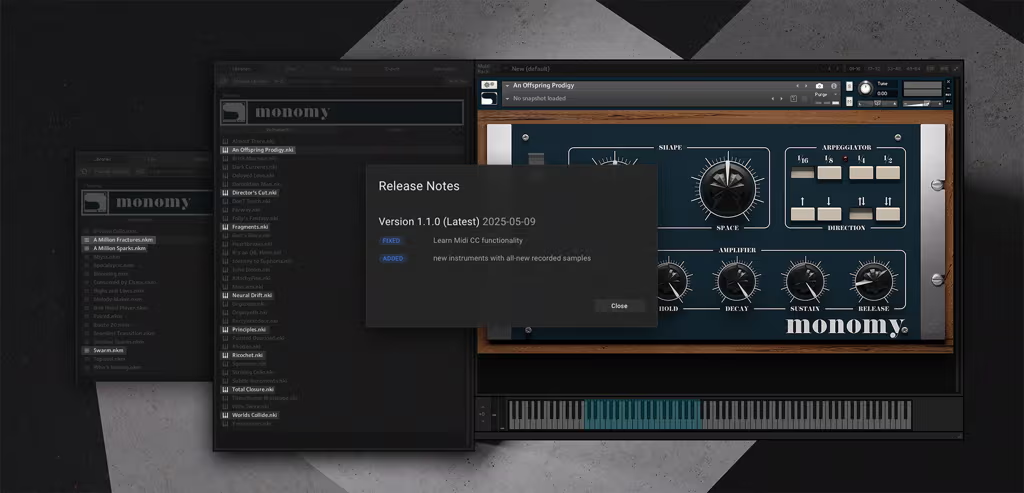Open the Libraries tab in the middle browser
This screenshot has height=493, width=1024.
242,69
